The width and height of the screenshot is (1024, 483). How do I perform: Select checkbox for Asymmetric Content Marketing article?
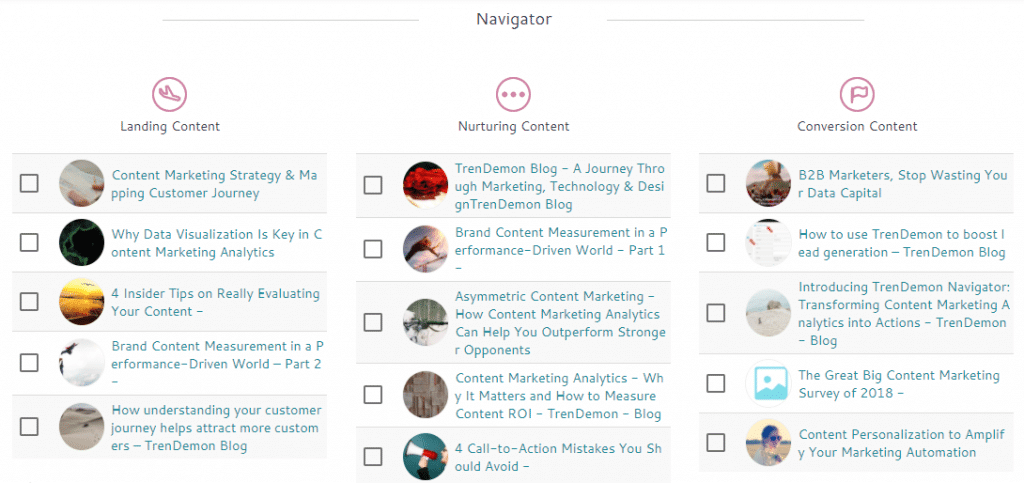point(373,322)
